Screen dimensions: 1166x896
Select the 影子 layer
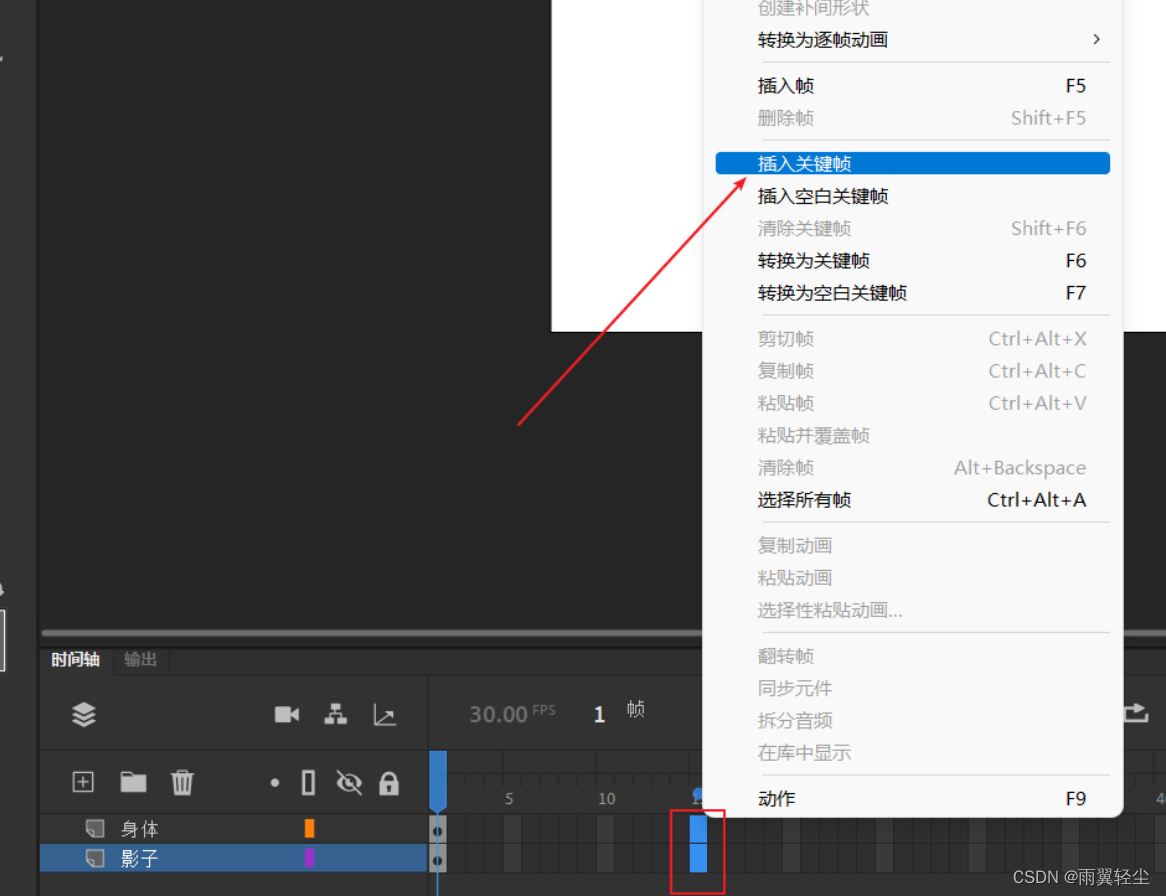(140, 858)
